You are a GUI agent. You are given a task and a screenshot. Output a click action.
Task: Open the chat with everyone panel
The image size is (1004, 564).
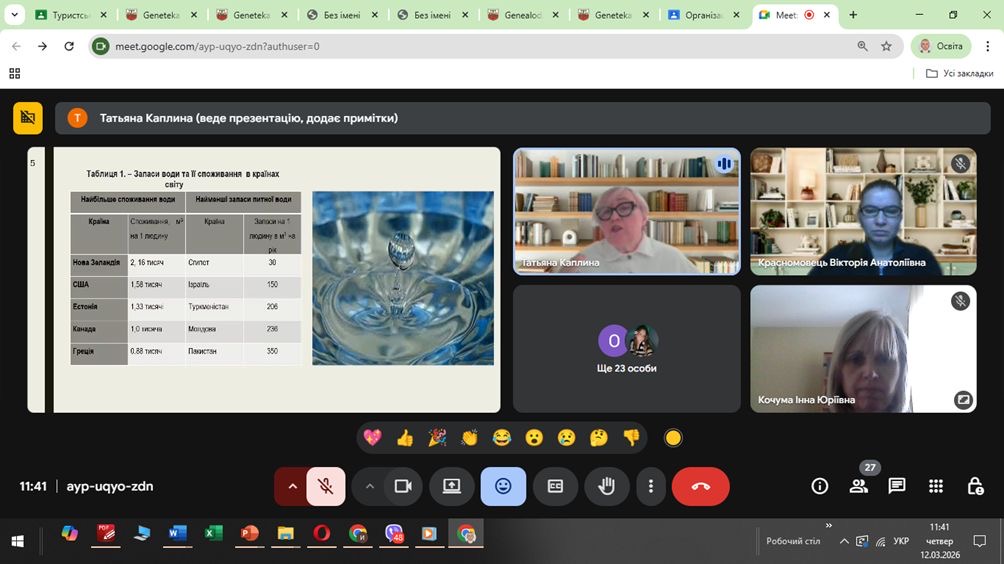click(x=897, y=486)
